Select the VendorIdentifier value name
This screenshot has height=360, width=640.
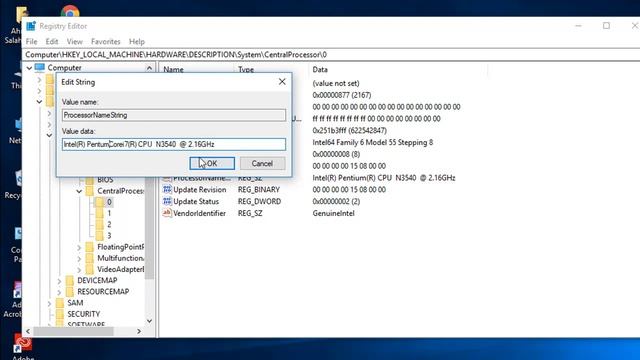click(x=200, y=213)
